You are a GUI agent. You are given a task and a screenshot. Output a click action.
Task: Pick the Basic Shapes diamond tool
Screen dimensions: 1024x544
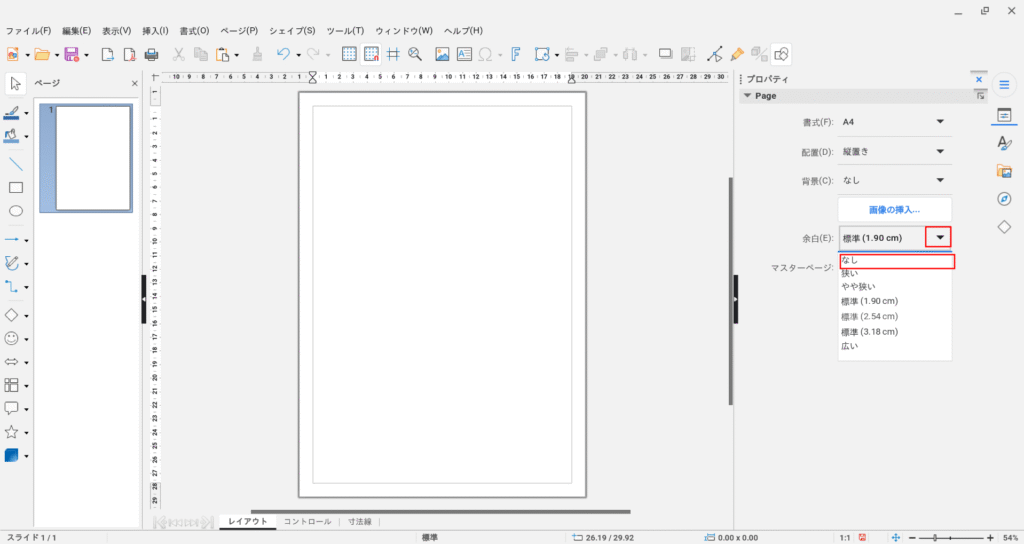click(x=11, y=315)
